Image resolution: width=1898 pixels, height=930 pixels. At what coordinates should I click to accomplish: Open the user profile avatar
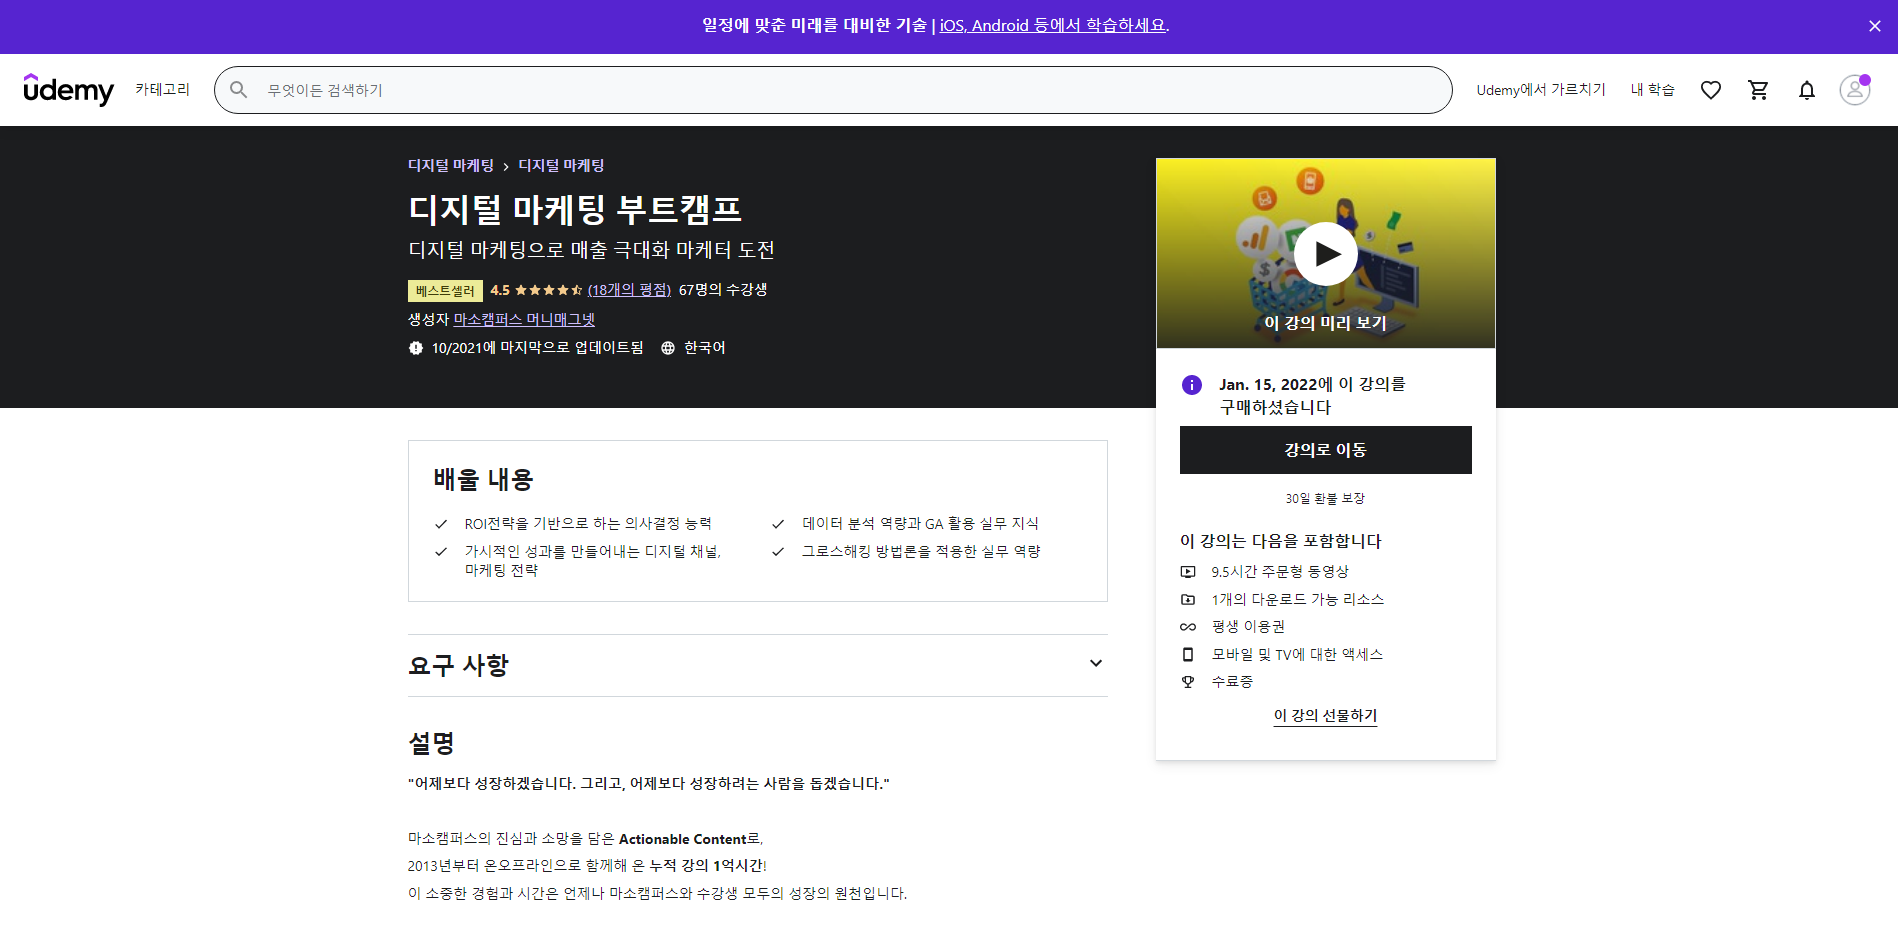pos(1855,90)
